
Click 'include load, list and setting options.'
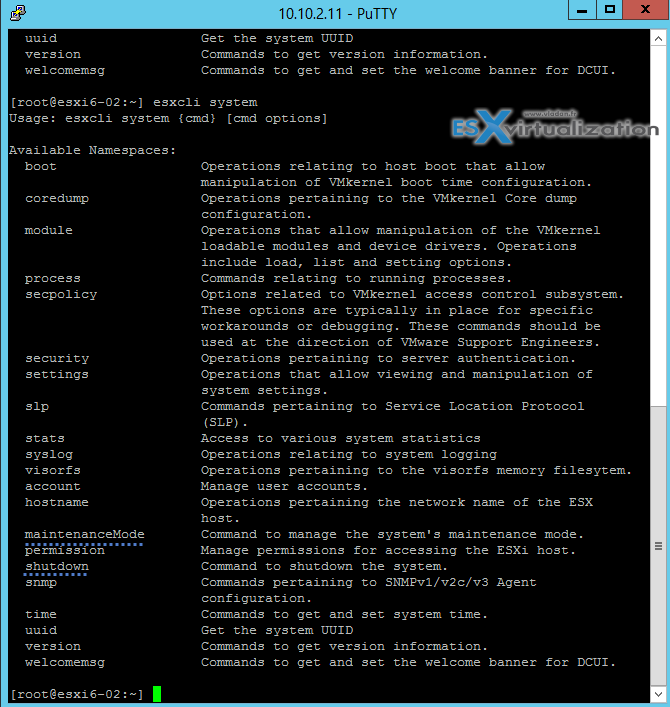(x=356, y=262)
